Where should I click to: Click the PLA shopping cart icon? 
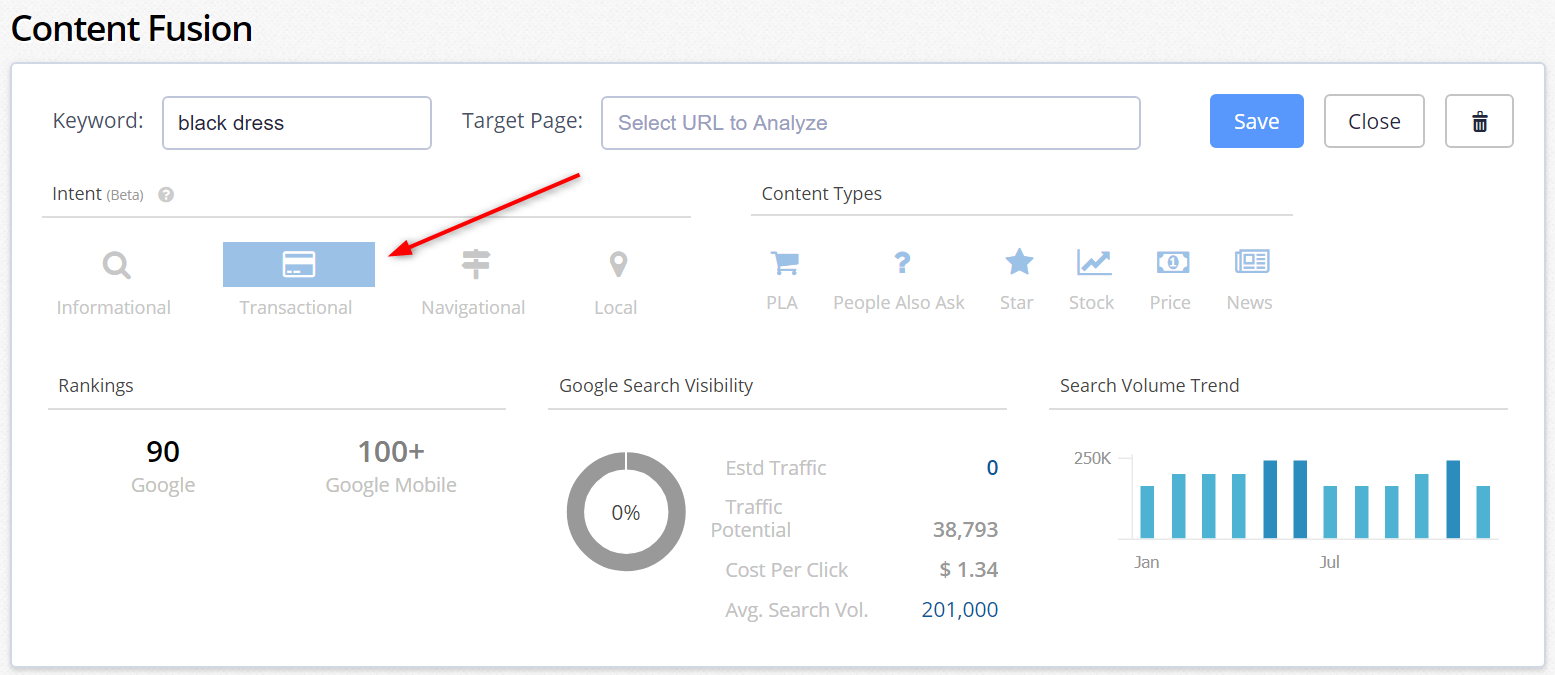[784, 263]
